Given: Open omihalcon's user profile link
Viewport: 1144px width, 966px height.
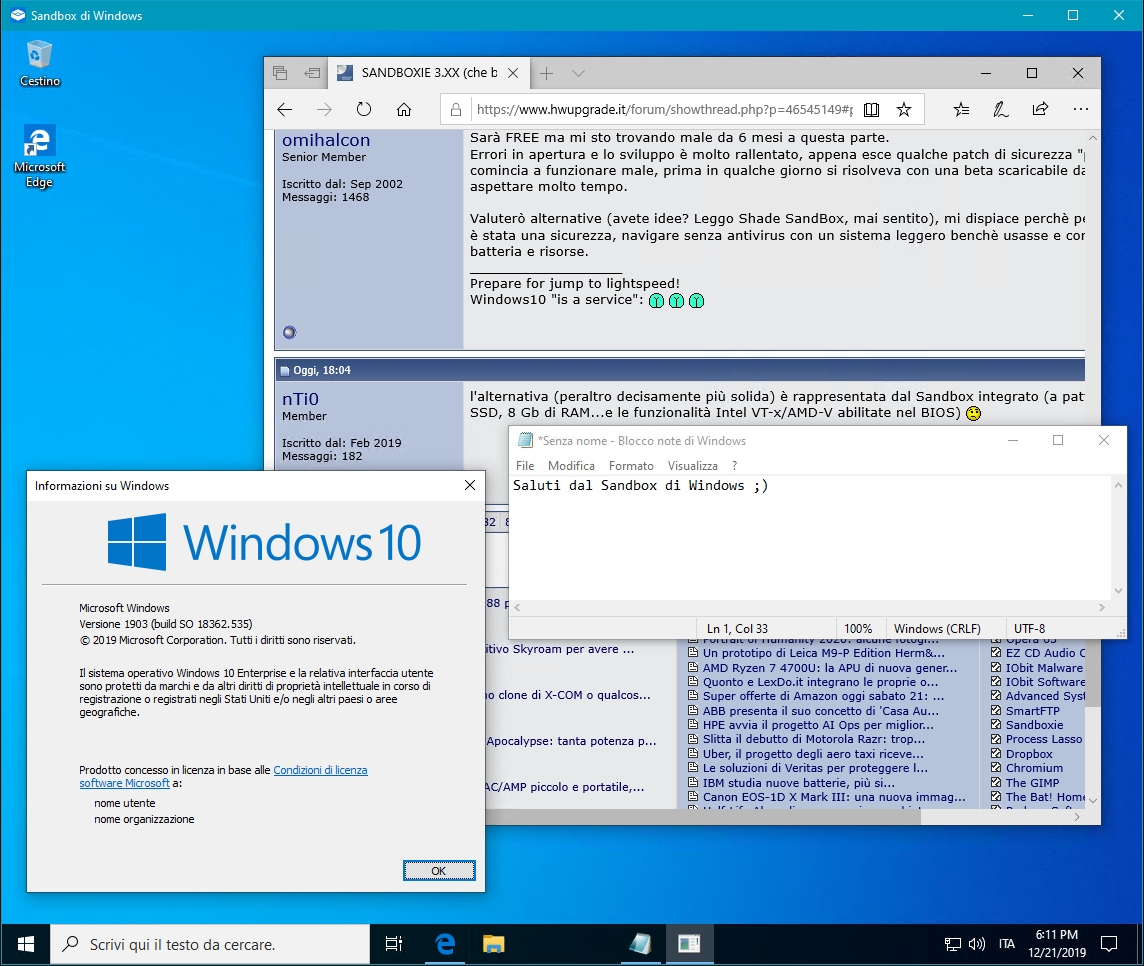Looking at the screenshot, I should 326,139.
